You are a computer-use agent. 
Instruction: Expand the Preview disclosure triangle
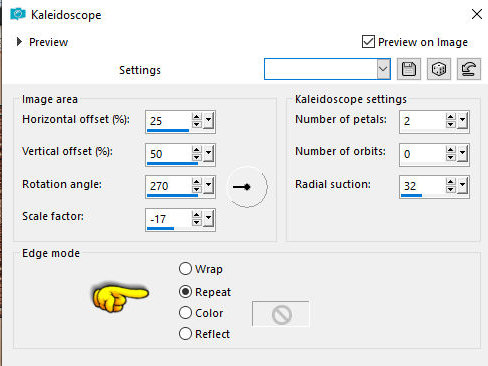19,42
